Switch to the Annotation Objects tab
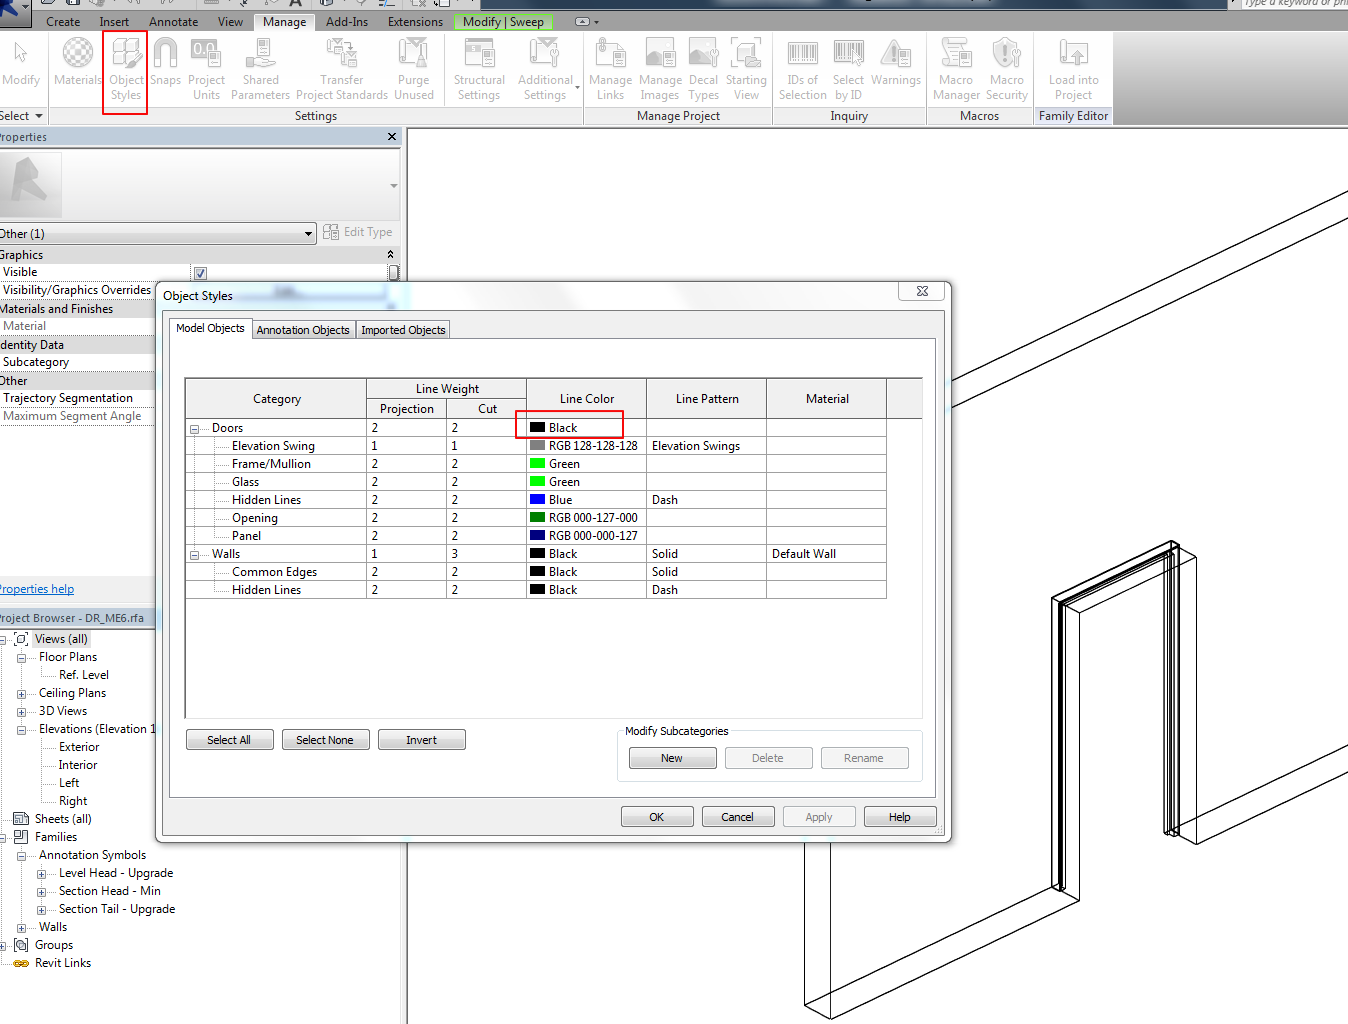 click(303, 330)
